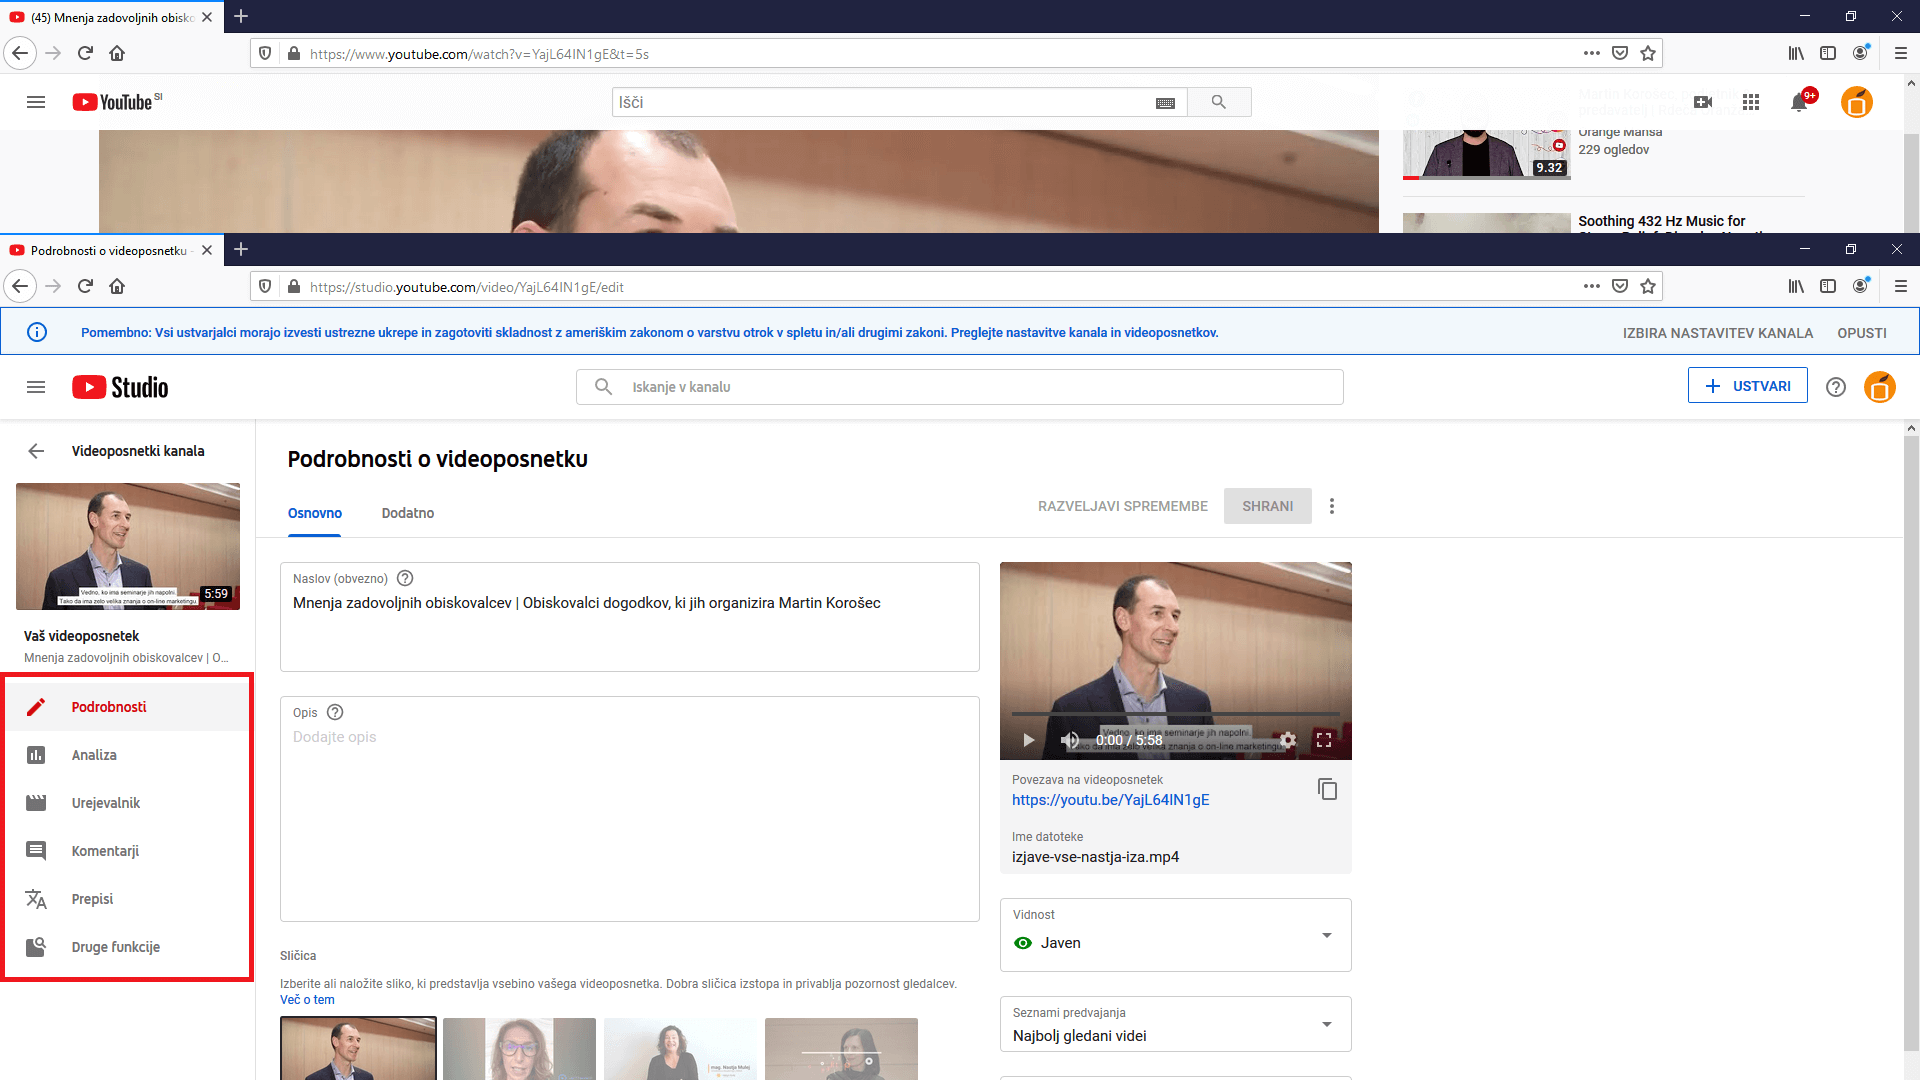
Task: Open three-dot options next to Shrani
Action: point(1331,506)
